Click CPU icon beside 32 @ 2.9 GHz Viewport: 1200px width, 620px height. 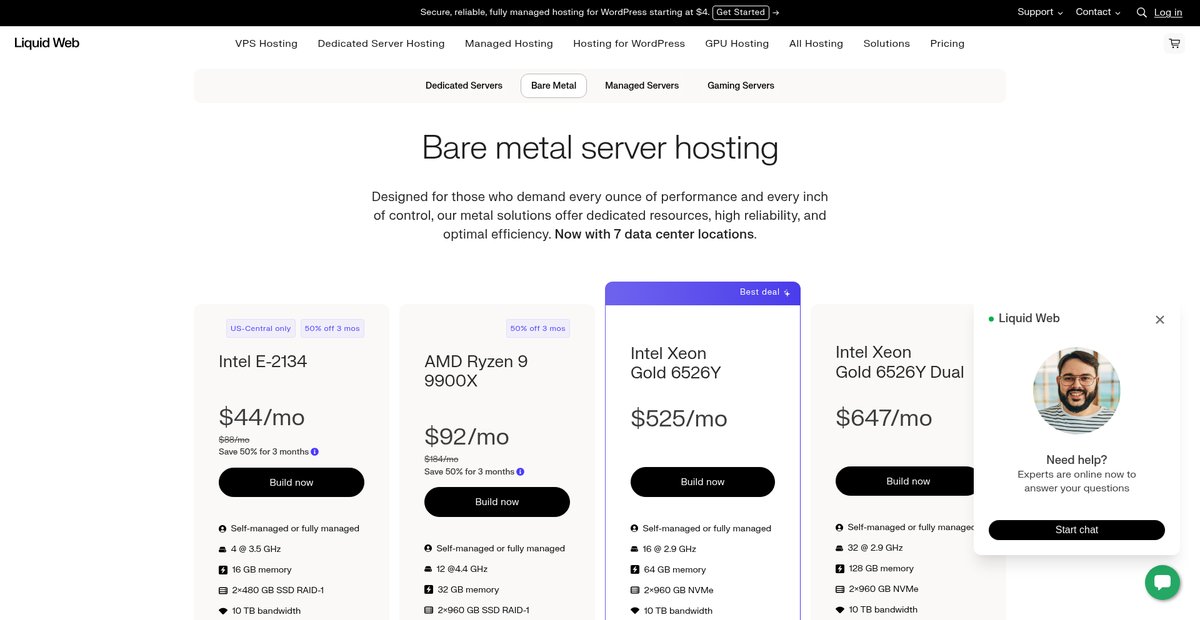(x=840, y=548)
